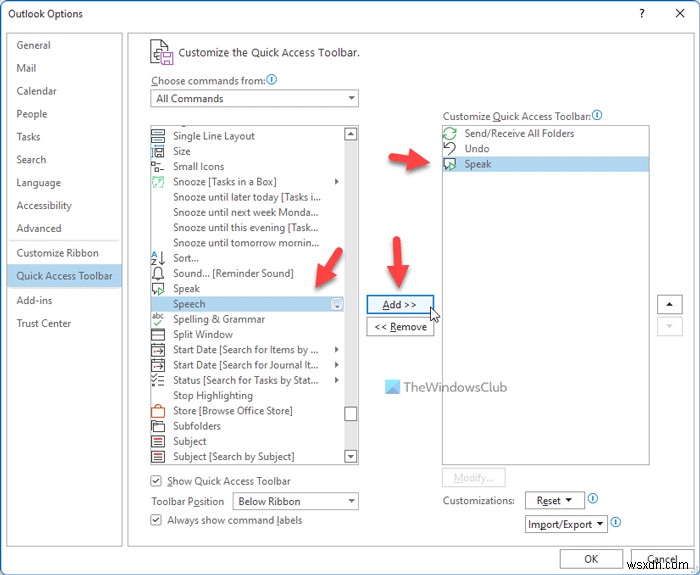Click the Spelling & Grammar abc icon
The image size is (700, 575).
click(x=158, y=319)
